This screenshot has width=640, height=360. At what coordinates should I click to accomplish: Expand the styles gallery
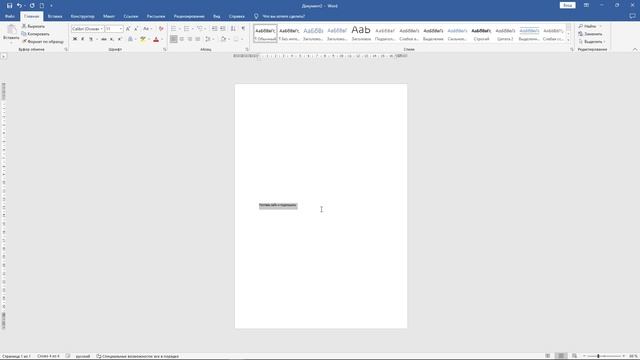[x=568, y=40]
